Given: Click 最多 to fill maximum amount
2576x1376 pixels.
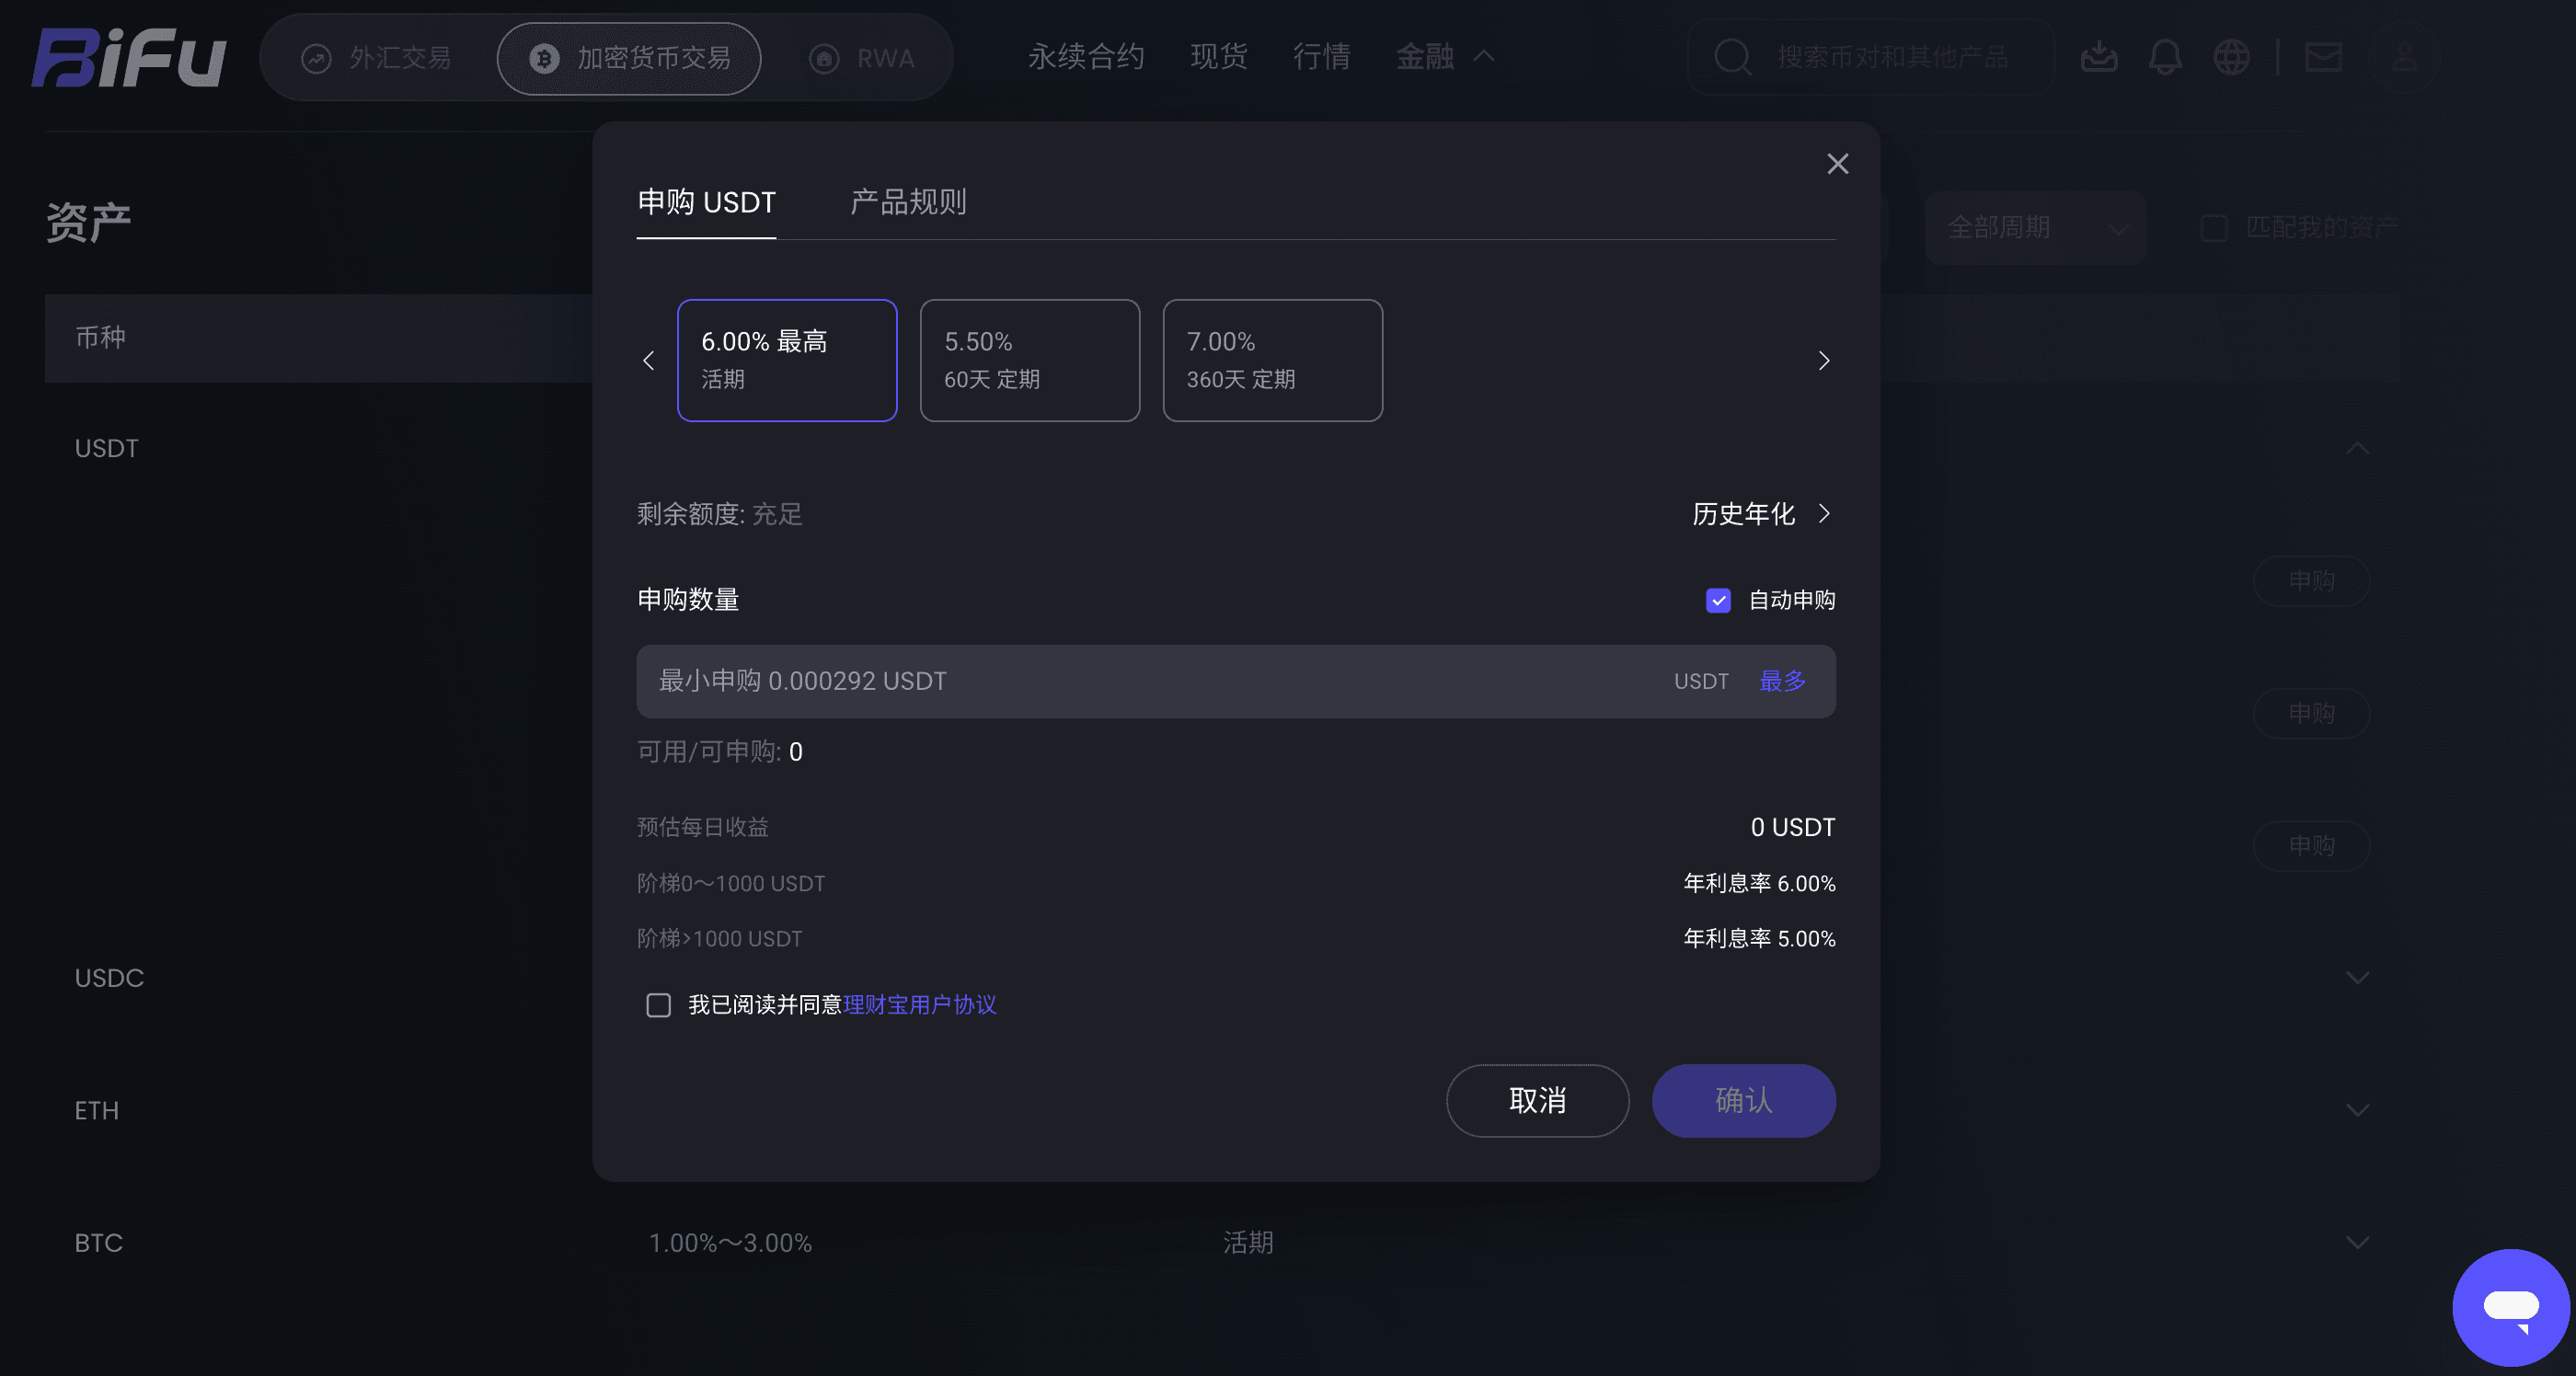Looking at the screenshot, I should tap(1782, 682).
